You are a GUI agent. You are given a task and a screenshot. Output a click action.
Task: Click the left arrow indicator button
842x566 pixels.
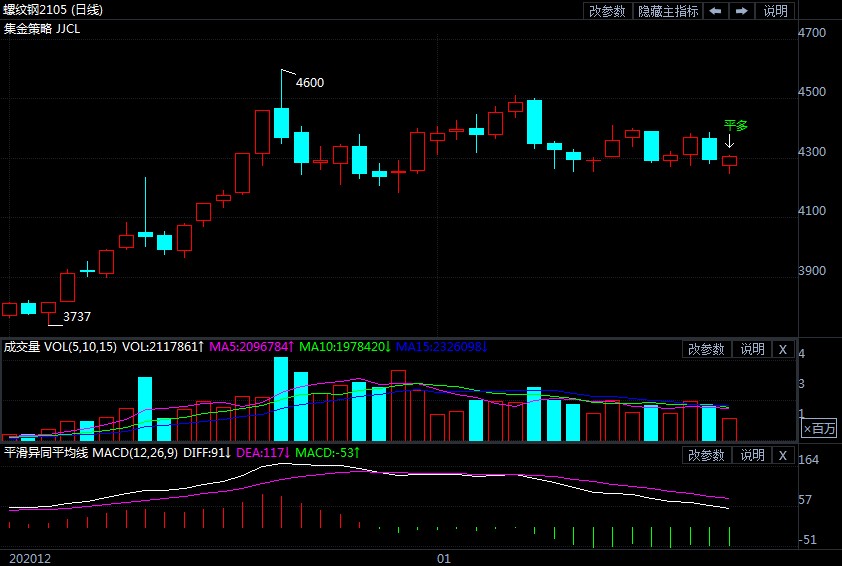click(715, 11)
